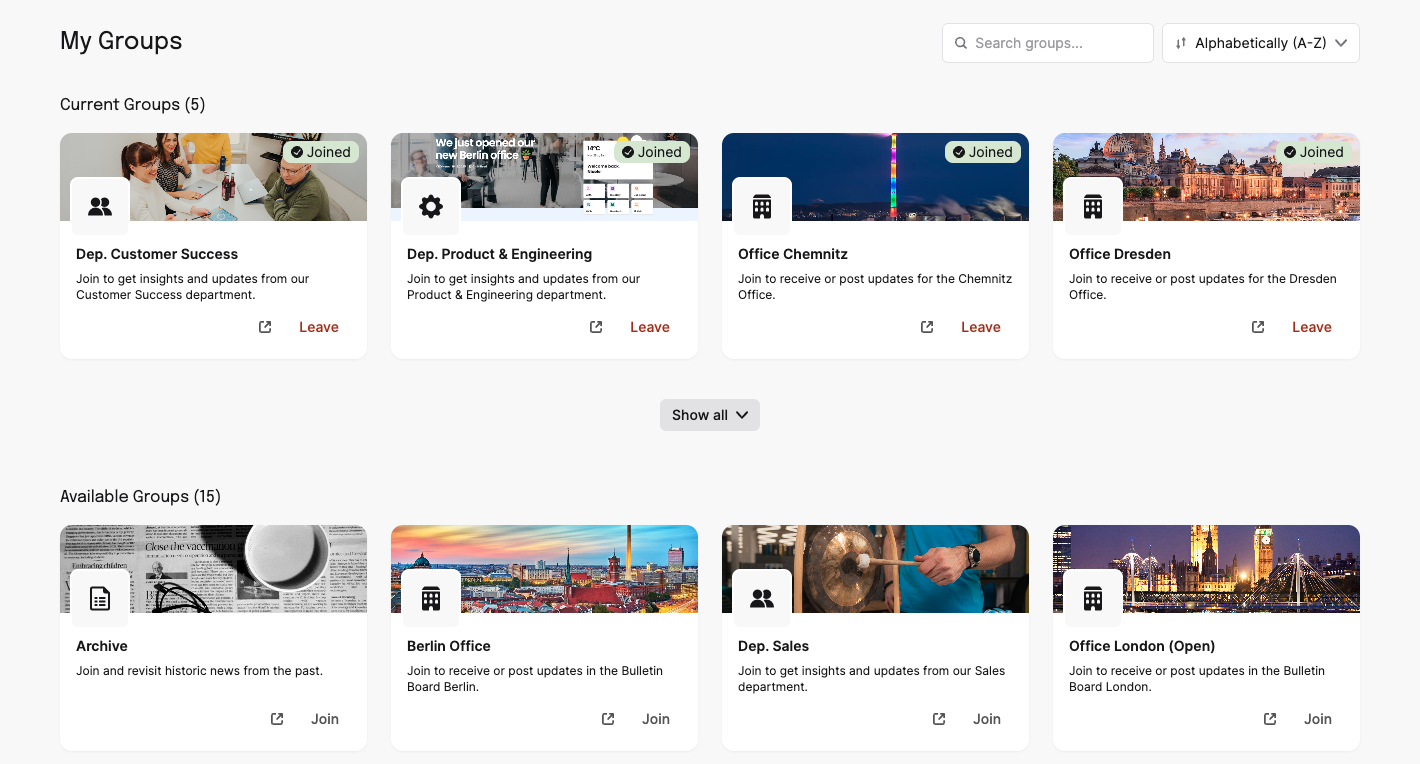Focus the Search groups input field
This screenshot has height=764, width=1420.
pyautogui.click(x=1048, y=43)
